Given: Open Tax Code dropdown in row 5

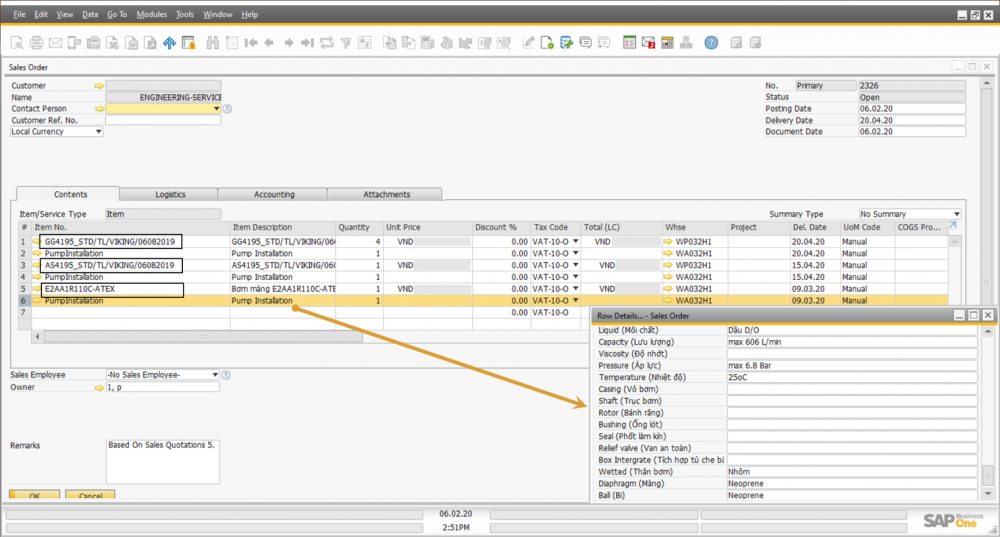Looking at the screenshot, I should point(575,289).
